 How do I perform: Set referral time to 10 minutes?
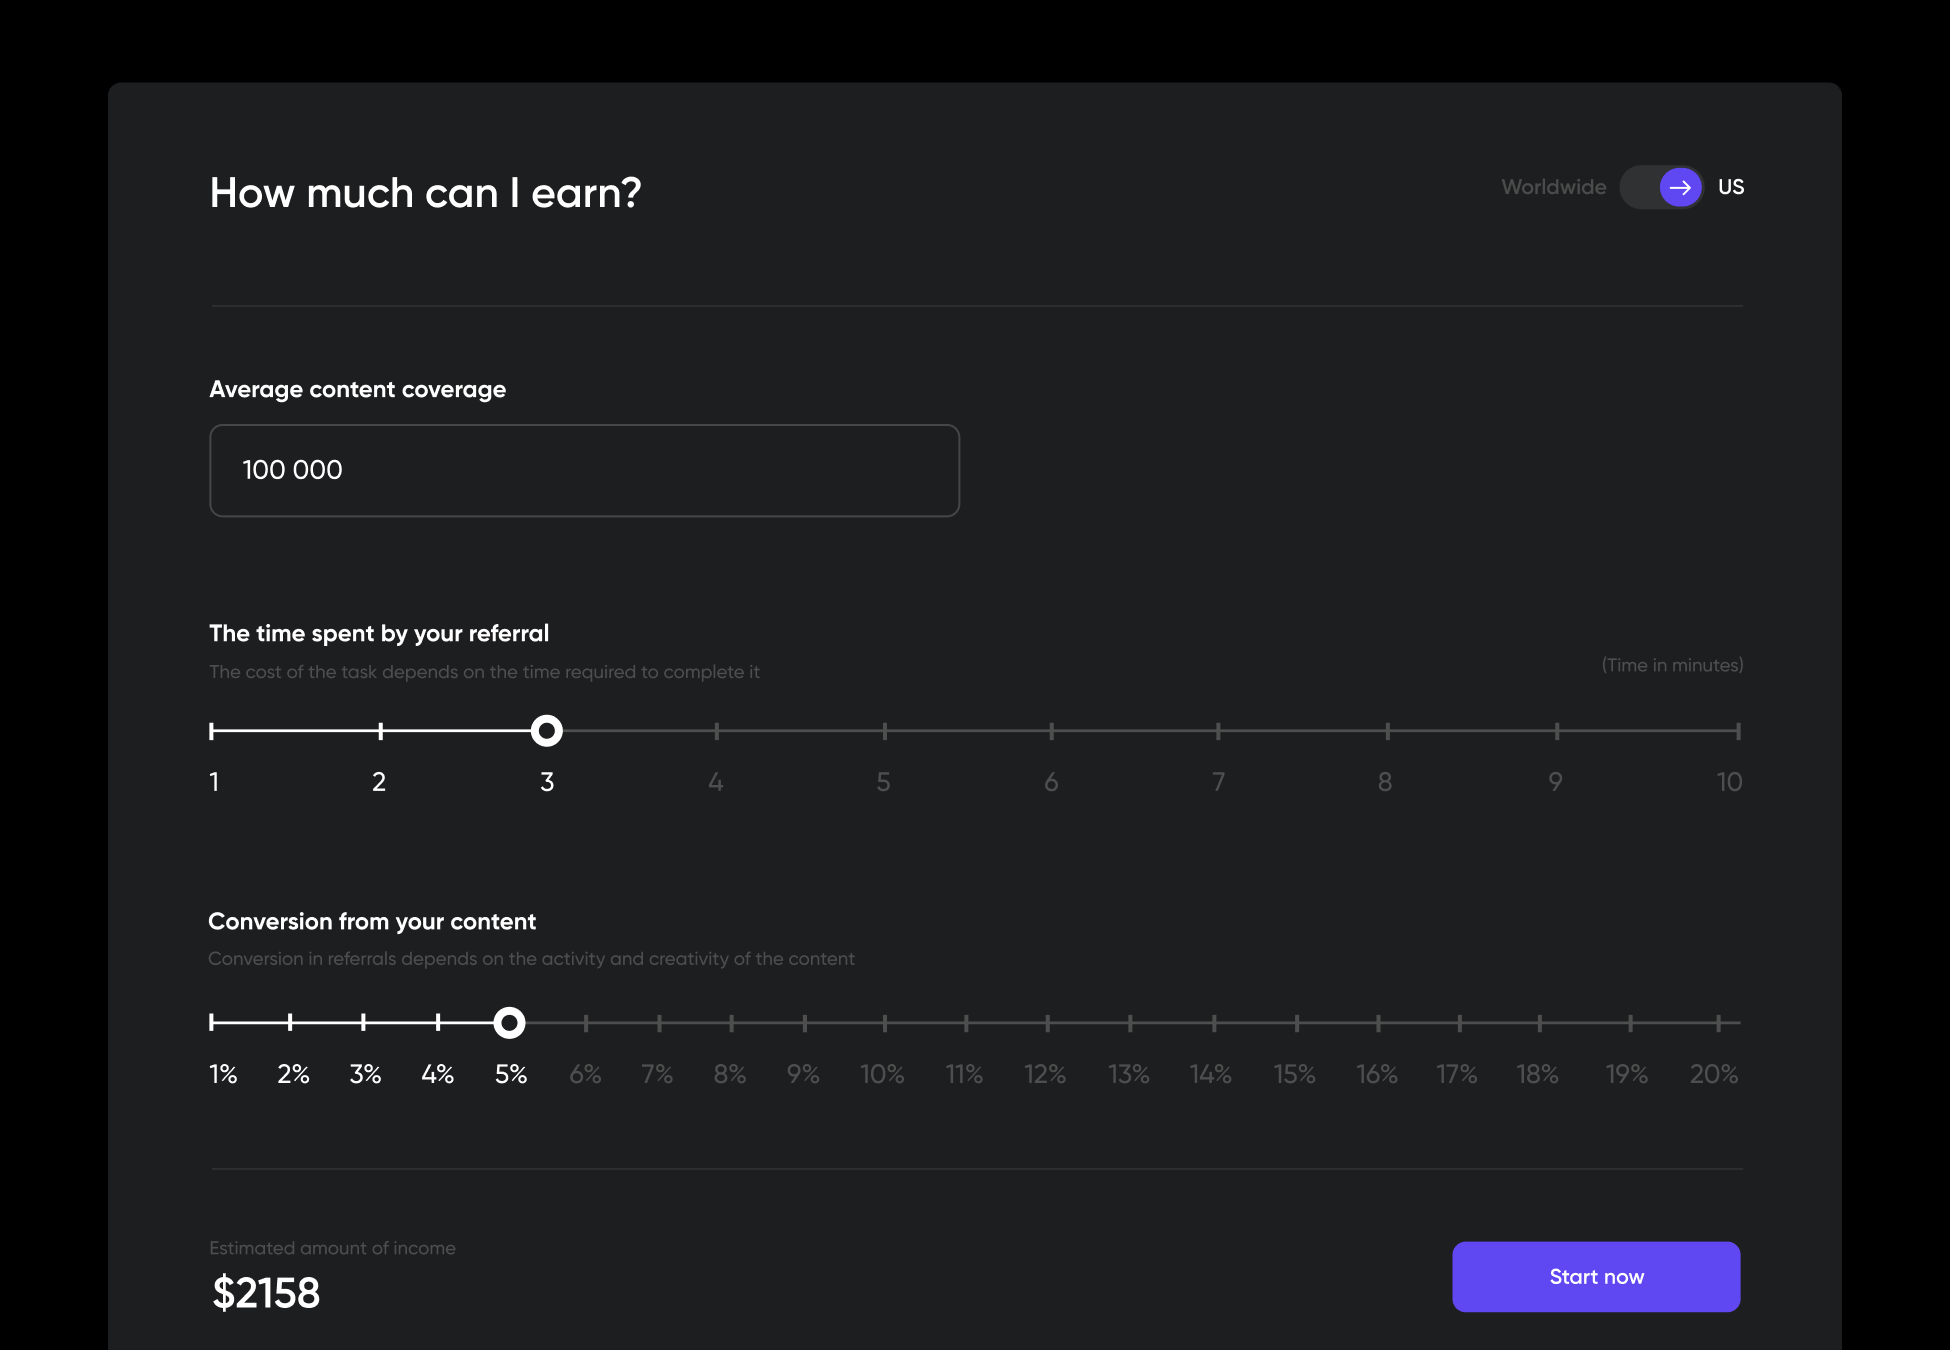(x=1738, y=731)
